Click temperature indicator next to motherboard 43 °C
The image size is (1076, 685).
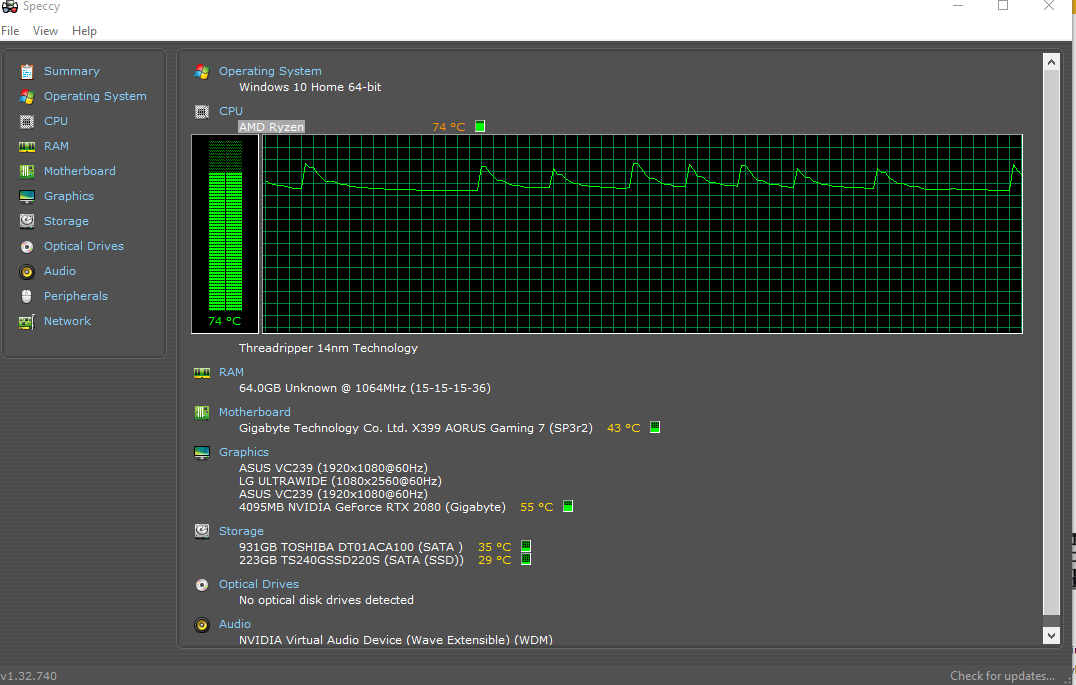[x=655, y=427]
